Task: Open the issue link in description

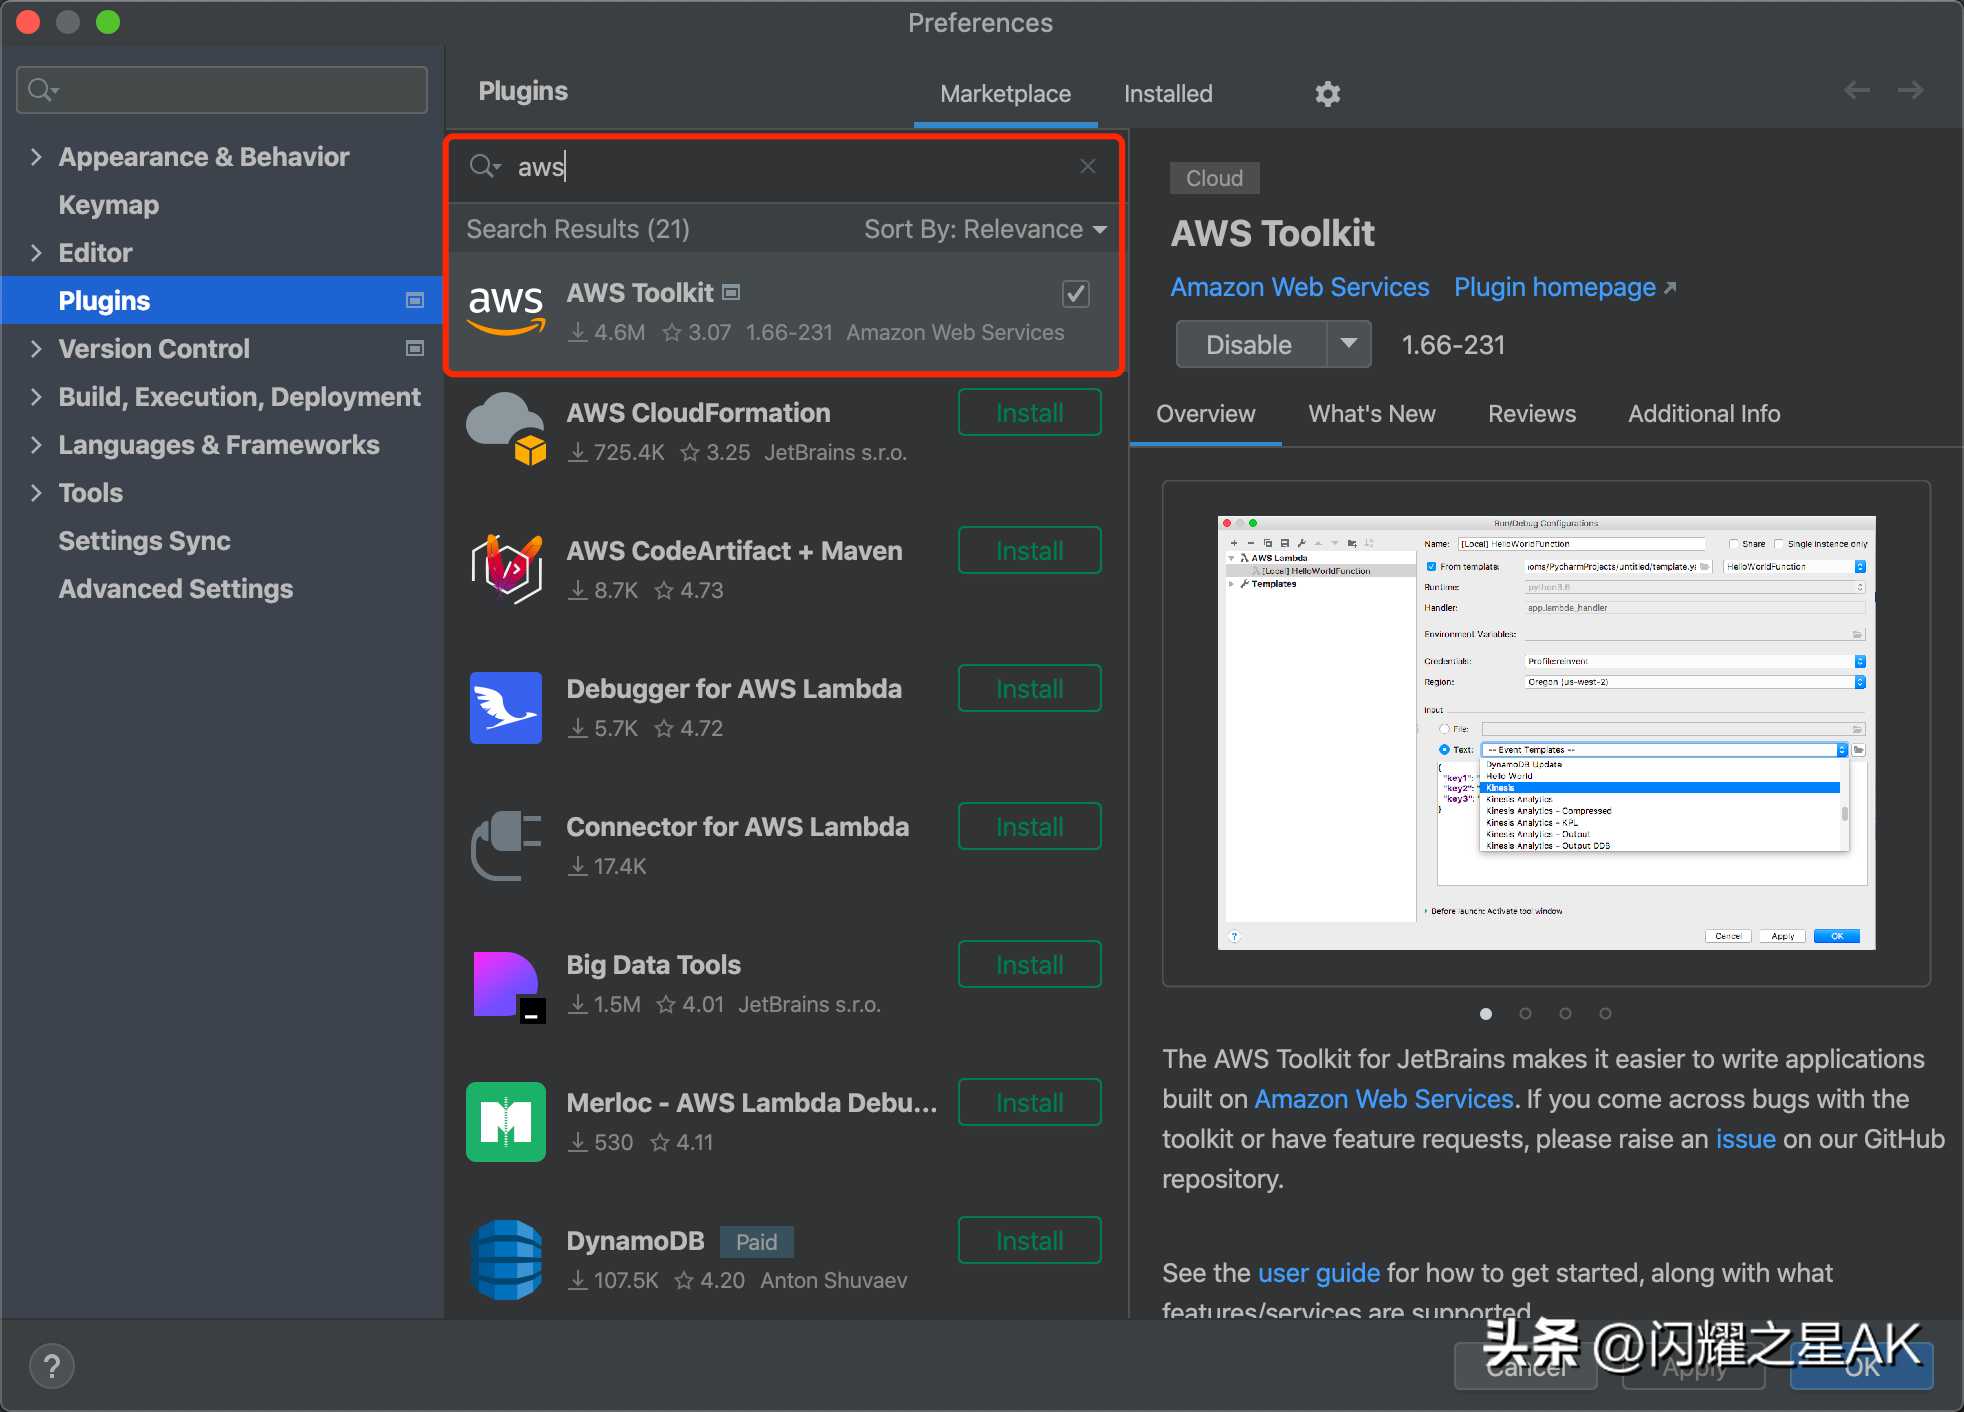Action: coord(1745,1139)
